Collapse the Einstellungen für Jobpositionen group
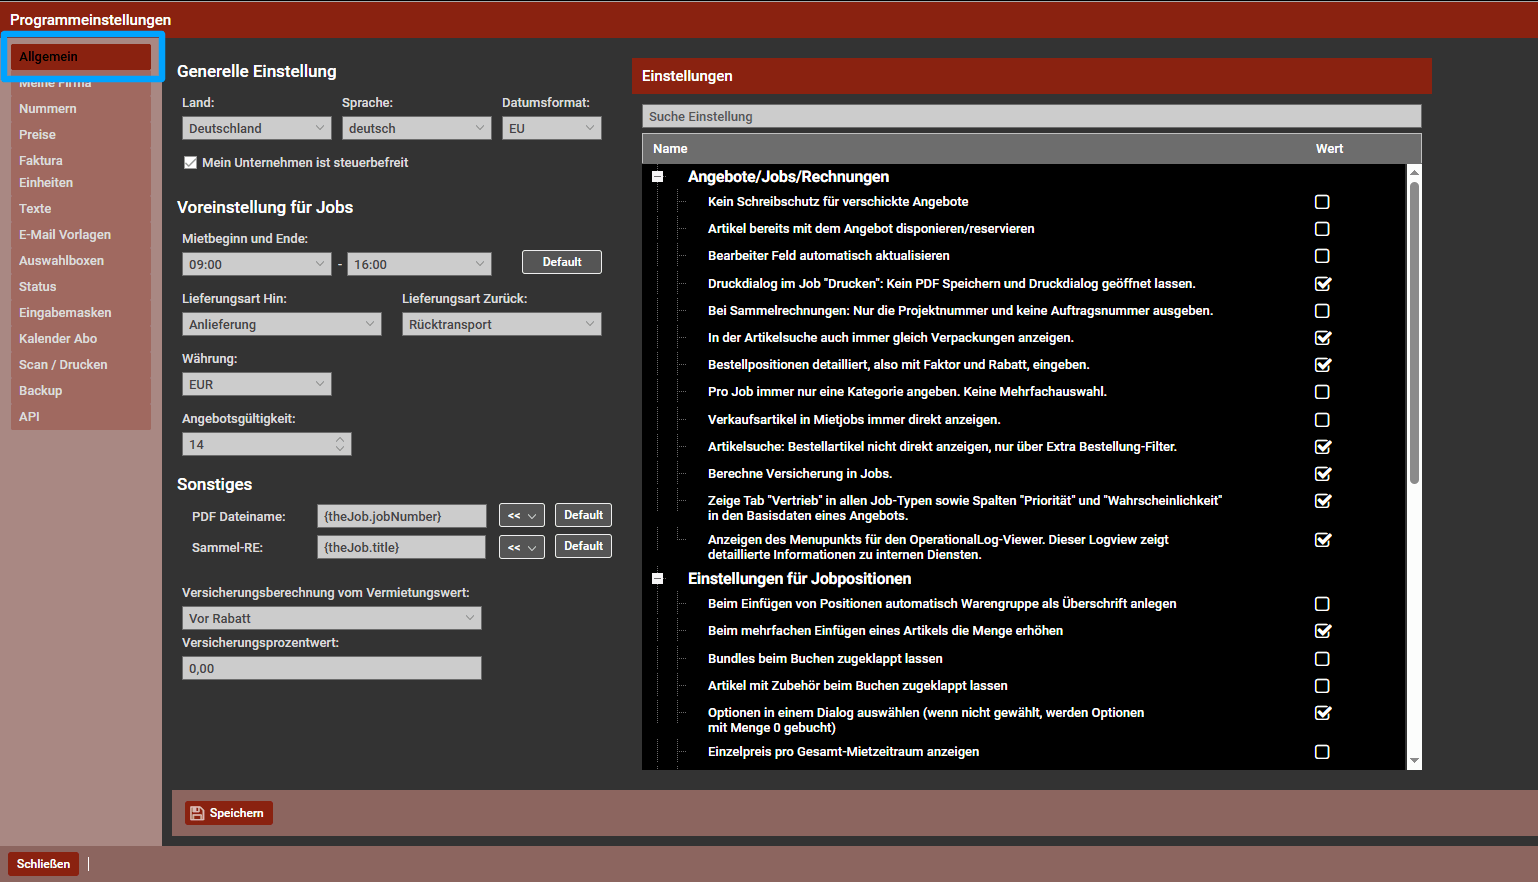This screenshot has width=1538, height=882. (x=658, y=579)
